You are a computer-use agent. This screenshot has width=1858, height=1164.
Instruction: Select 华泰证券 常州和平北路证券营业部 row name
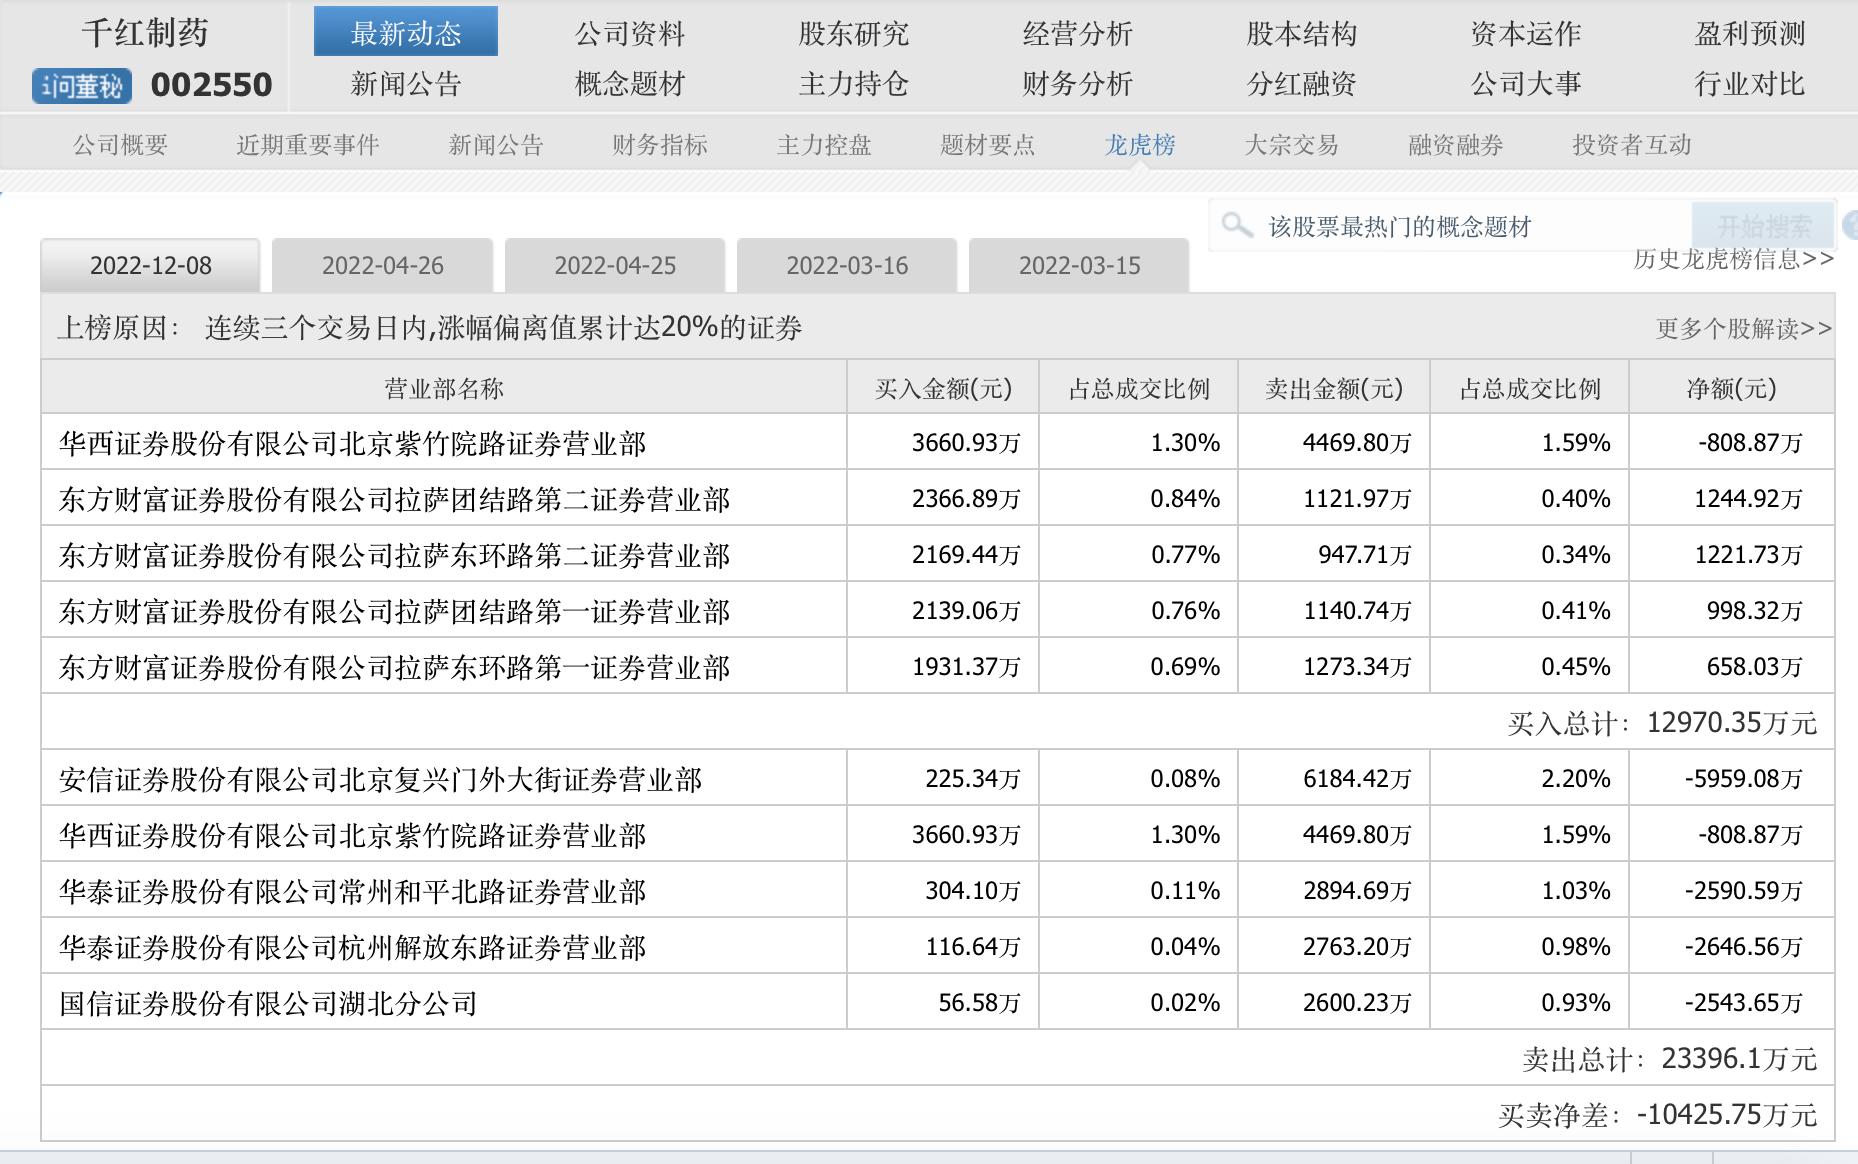(x=353, y=891)
